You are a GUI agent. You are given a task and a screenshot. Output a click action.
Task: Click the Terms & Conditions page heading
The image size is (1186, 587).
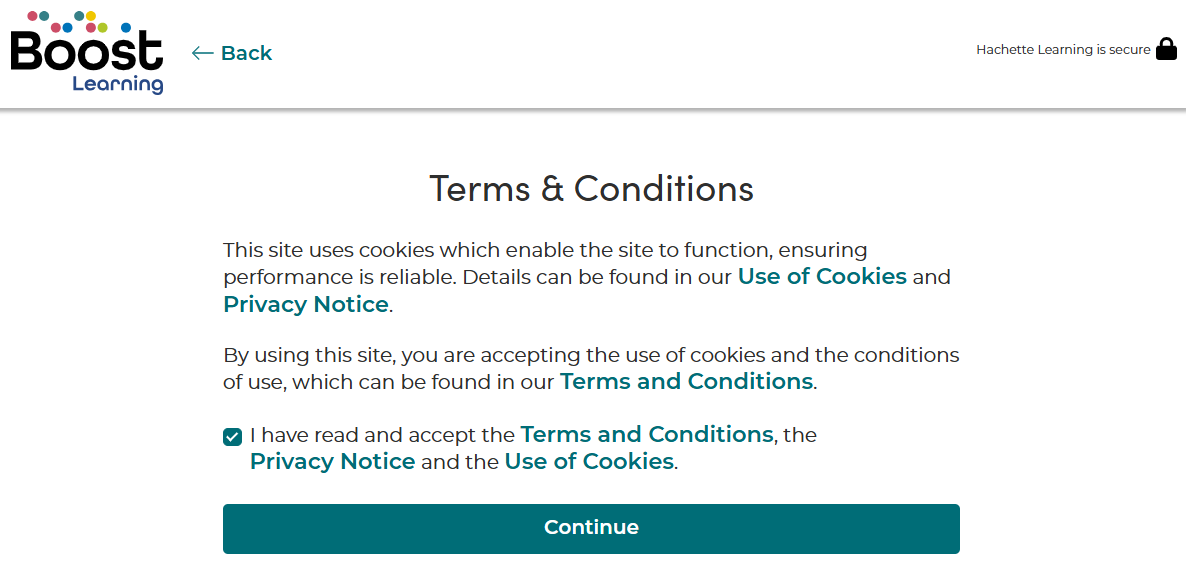591,188
